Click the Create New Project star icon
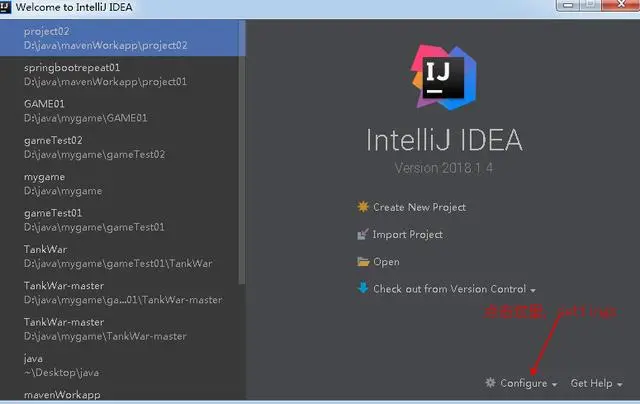The height and width of the screenshot is (404, 640). tap(363, 207)
